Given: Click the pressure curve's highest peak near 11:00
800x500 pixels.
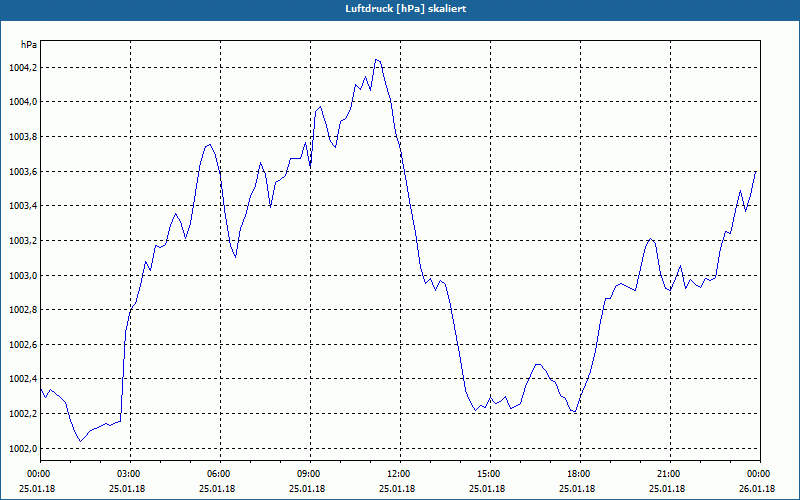Looking at the screenshot, I should 376,59.
